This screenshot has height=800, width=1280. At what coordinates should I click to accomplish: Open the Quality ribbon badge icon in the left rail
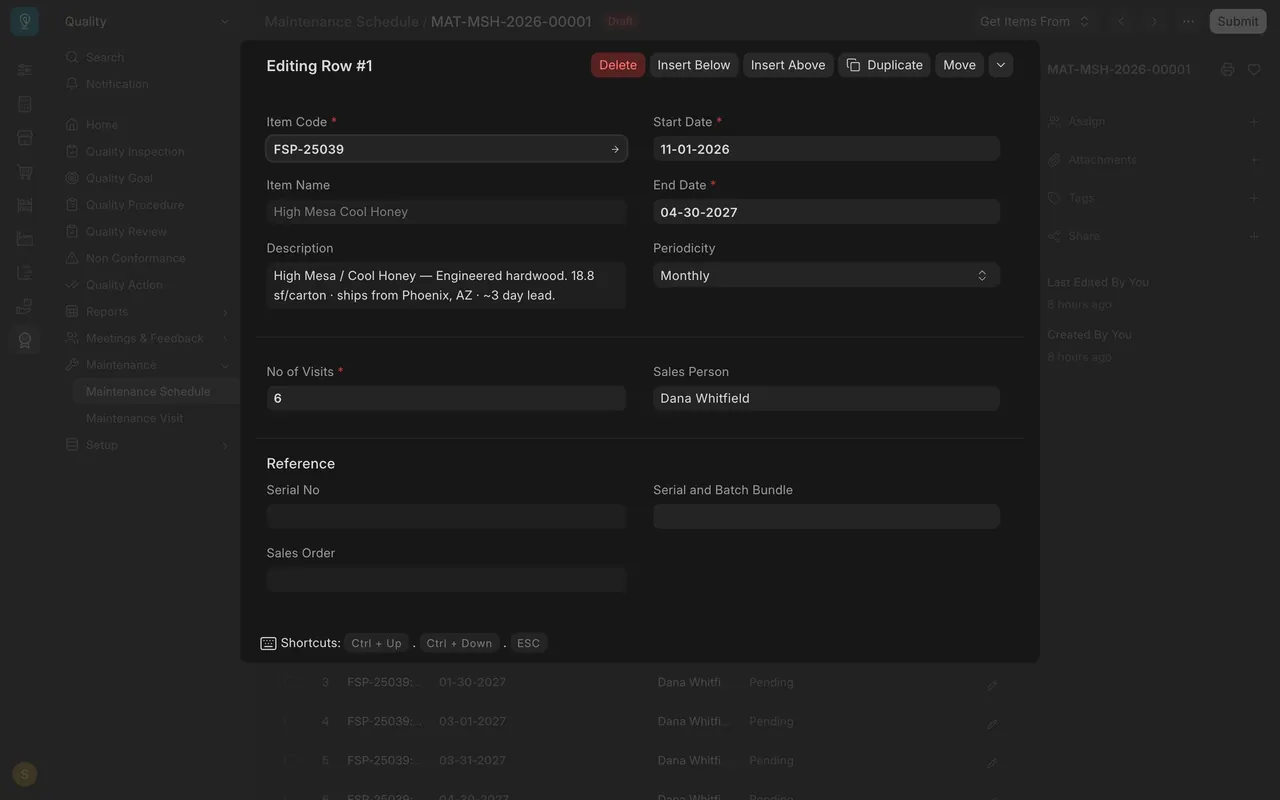point(25,340)
